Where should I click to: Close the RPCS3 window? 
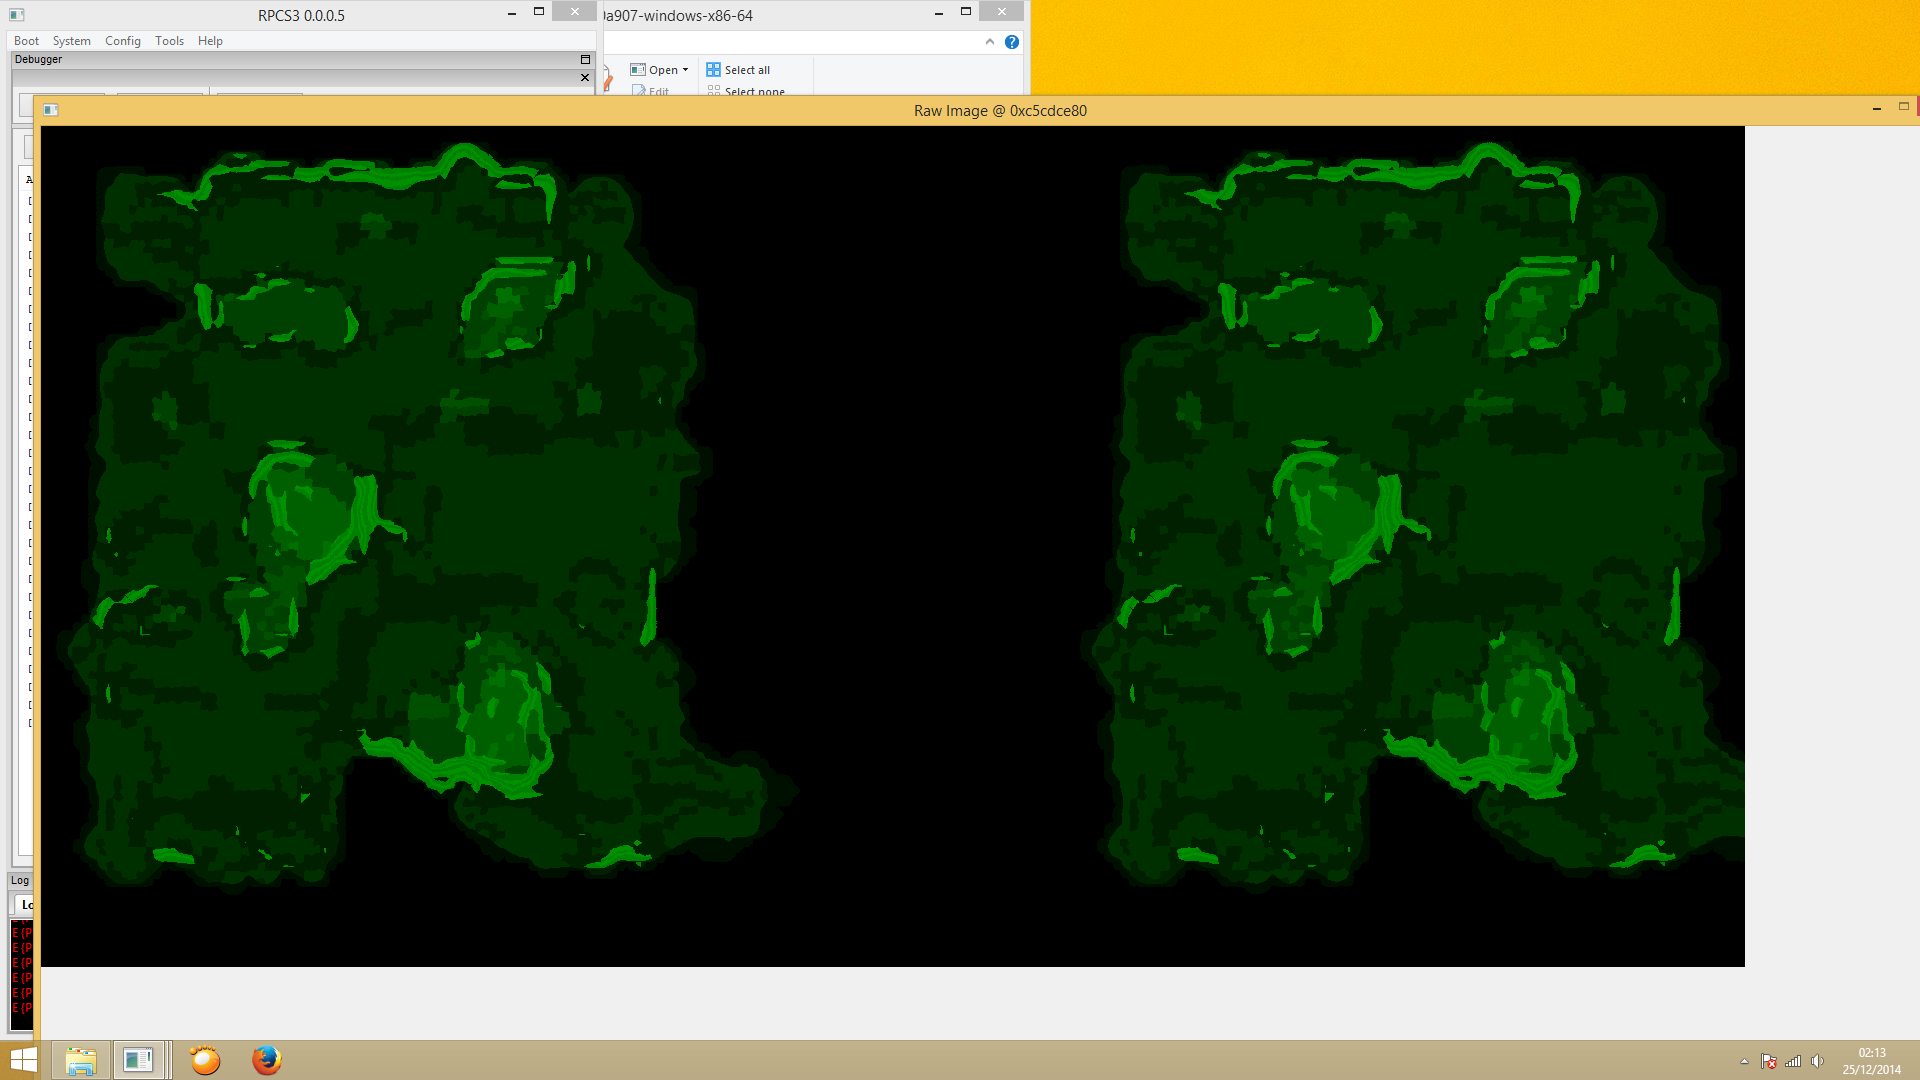(574, 12)
